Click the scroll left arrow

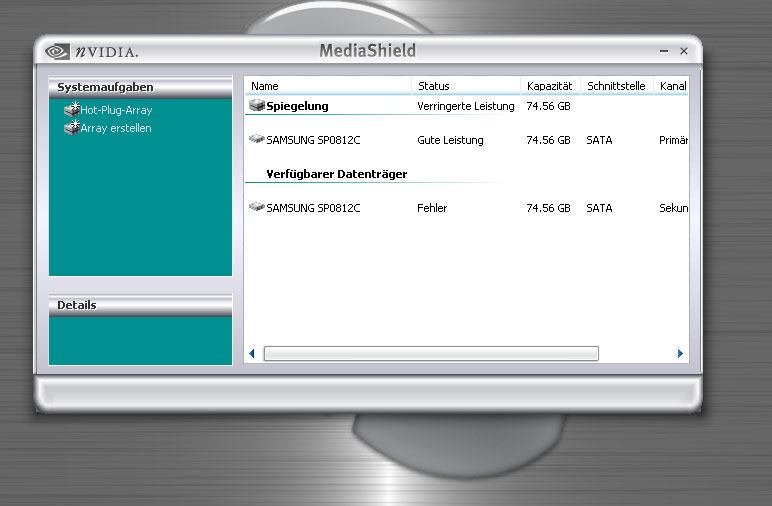[x=252, y=353]
